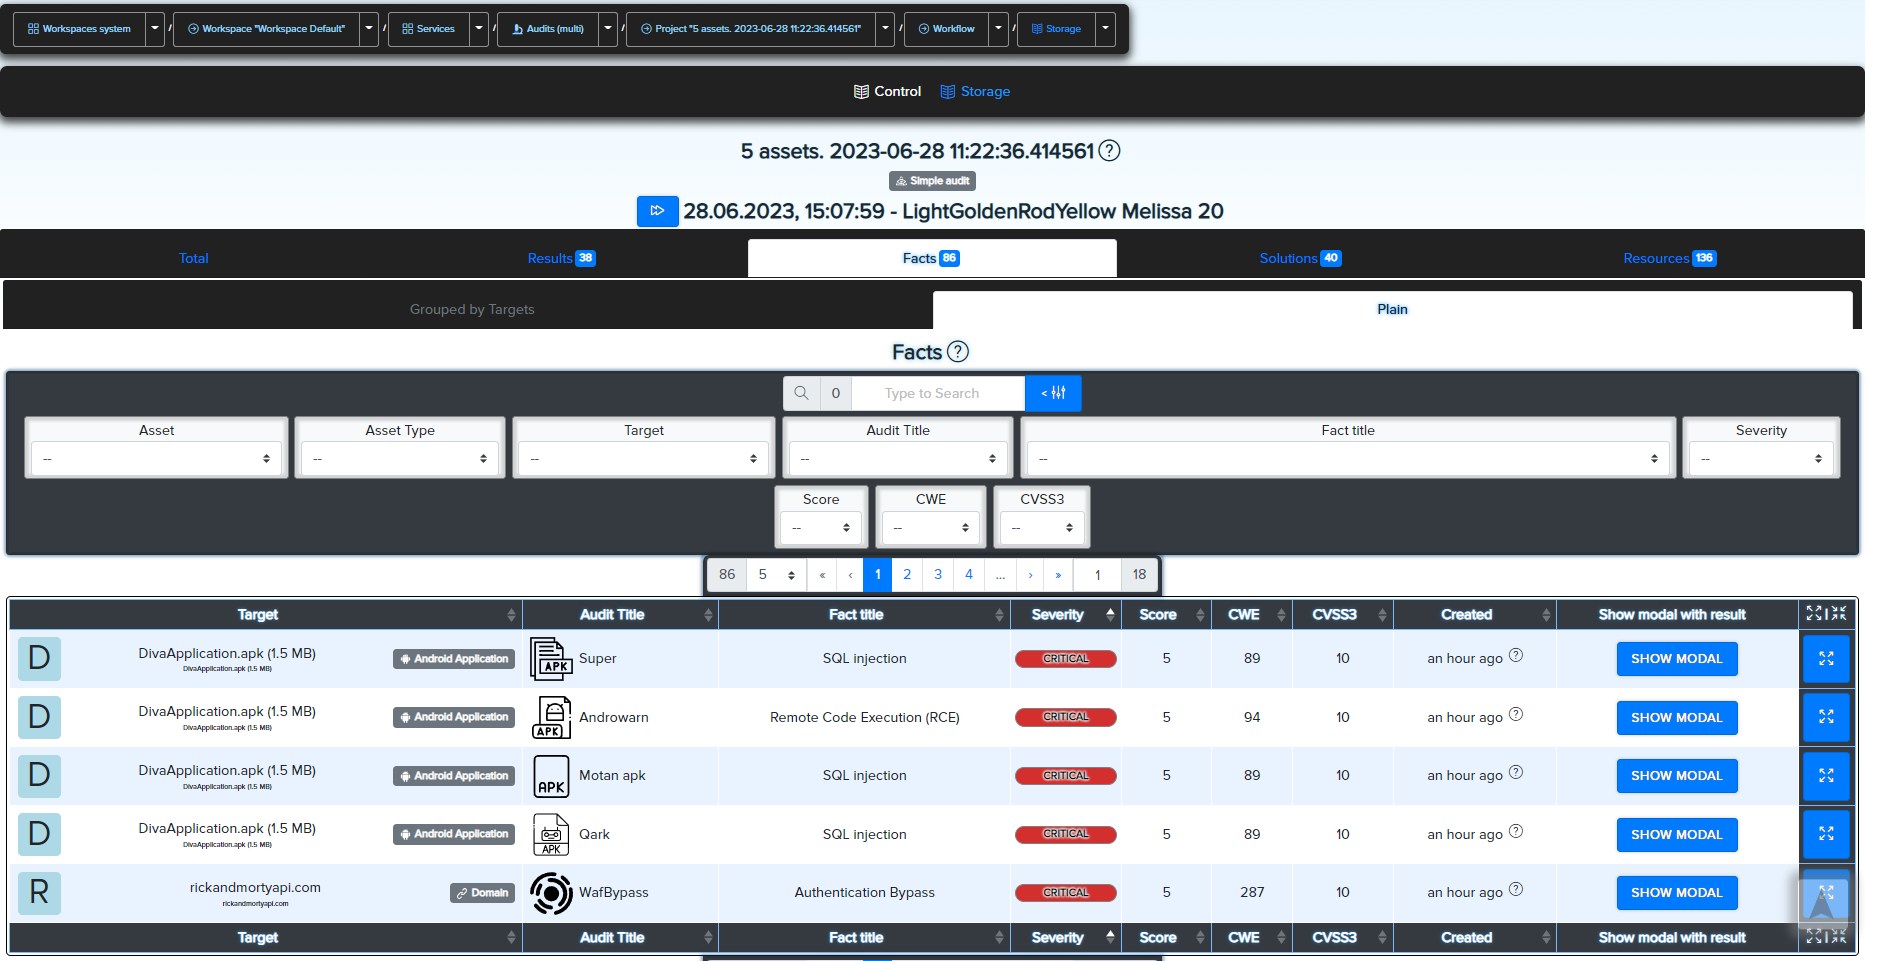This screenshot has width=1877, height=961.
Task: Expand the Motan apk row fullscreen
Action: 1826,776
